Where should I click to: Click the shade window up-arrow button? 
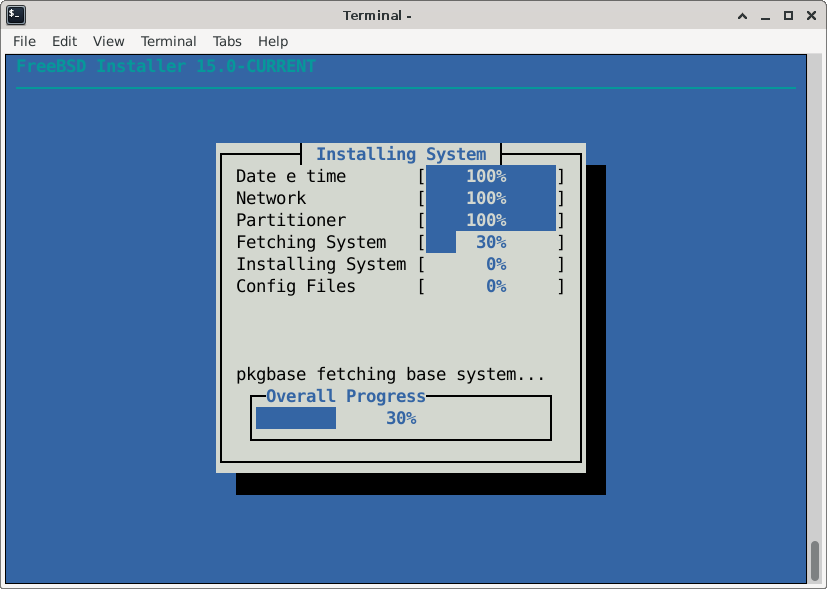[x=743, y=15]
